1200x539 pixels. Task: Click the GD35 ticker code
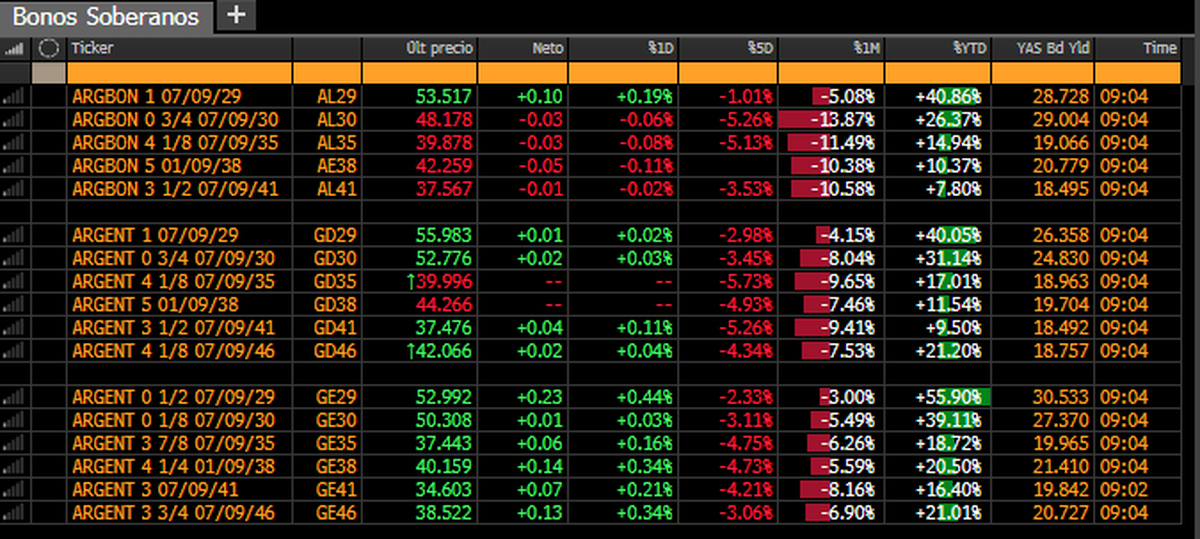coord(329,281)
